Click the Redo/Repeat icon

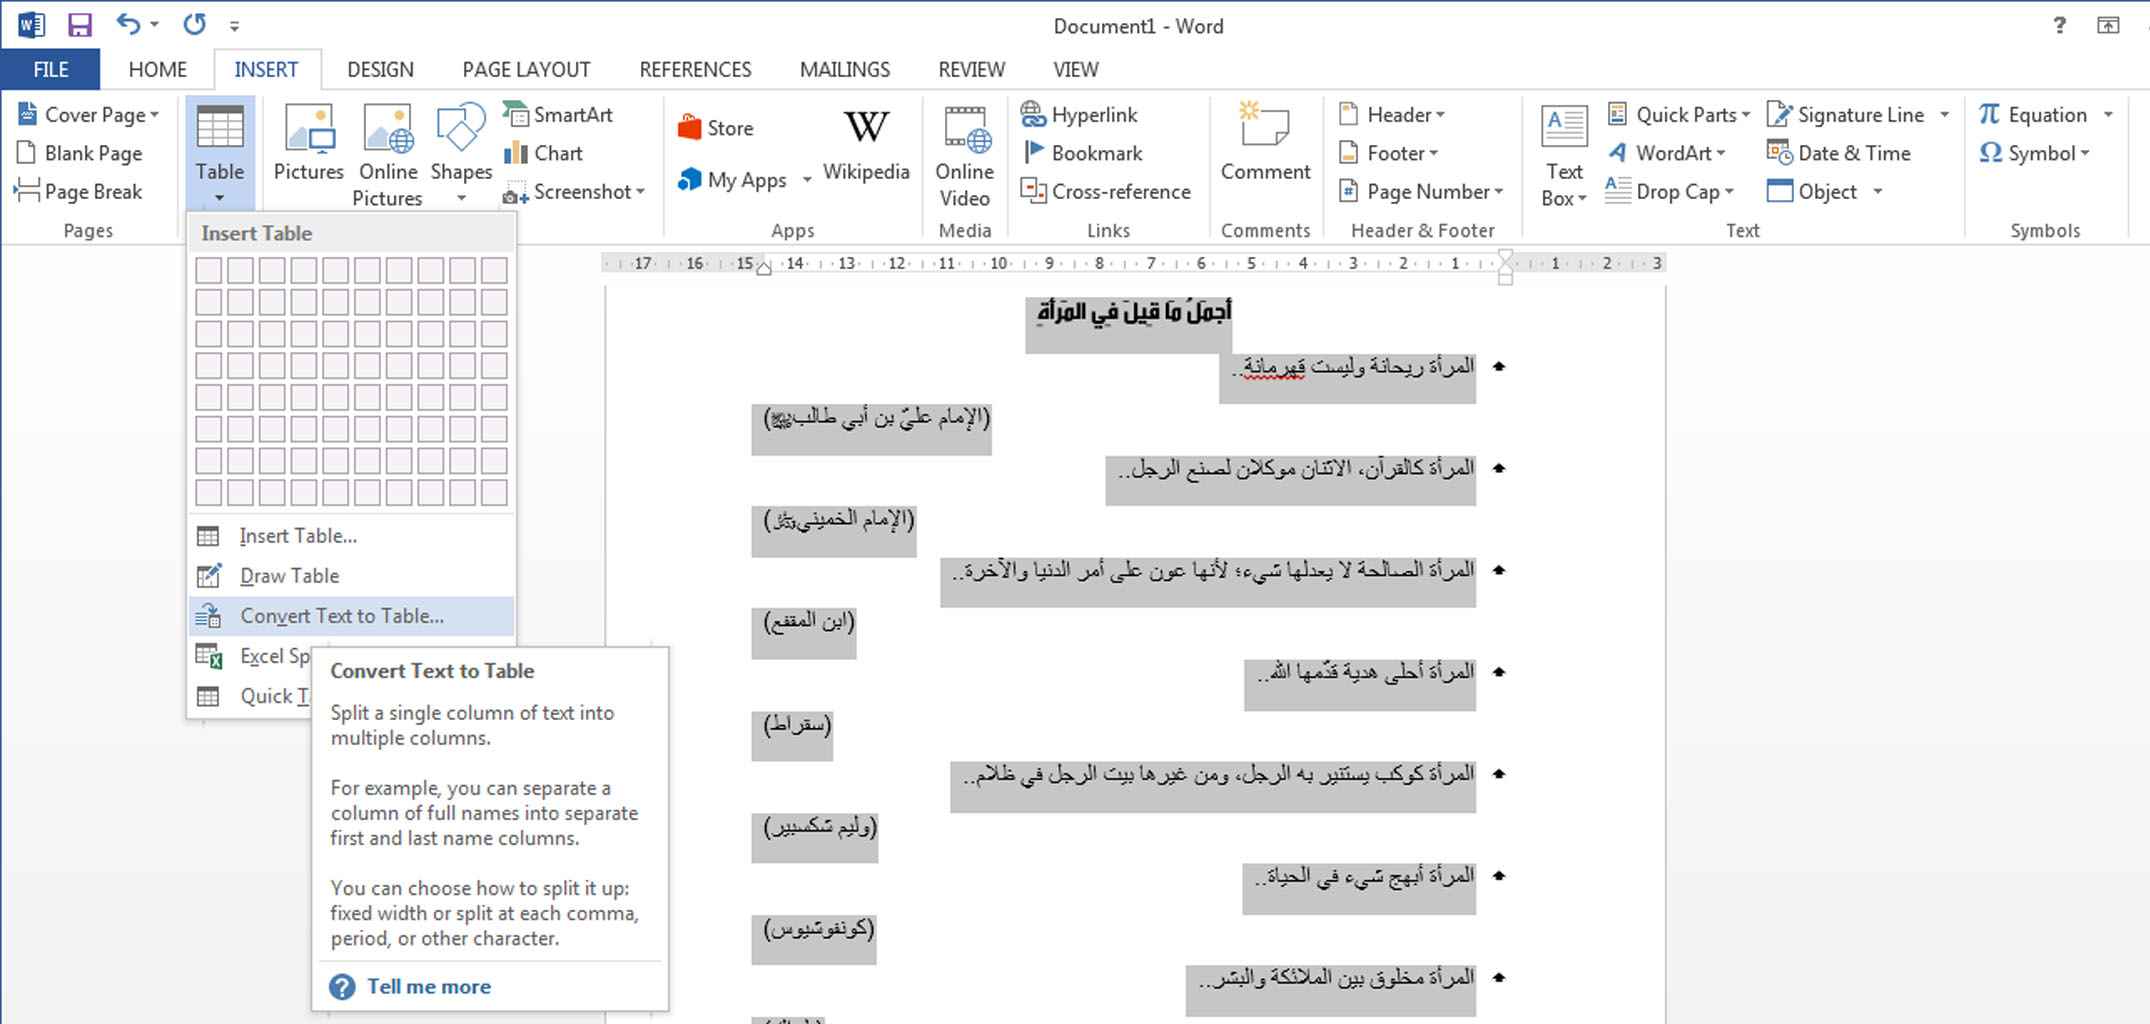[194, 24]
